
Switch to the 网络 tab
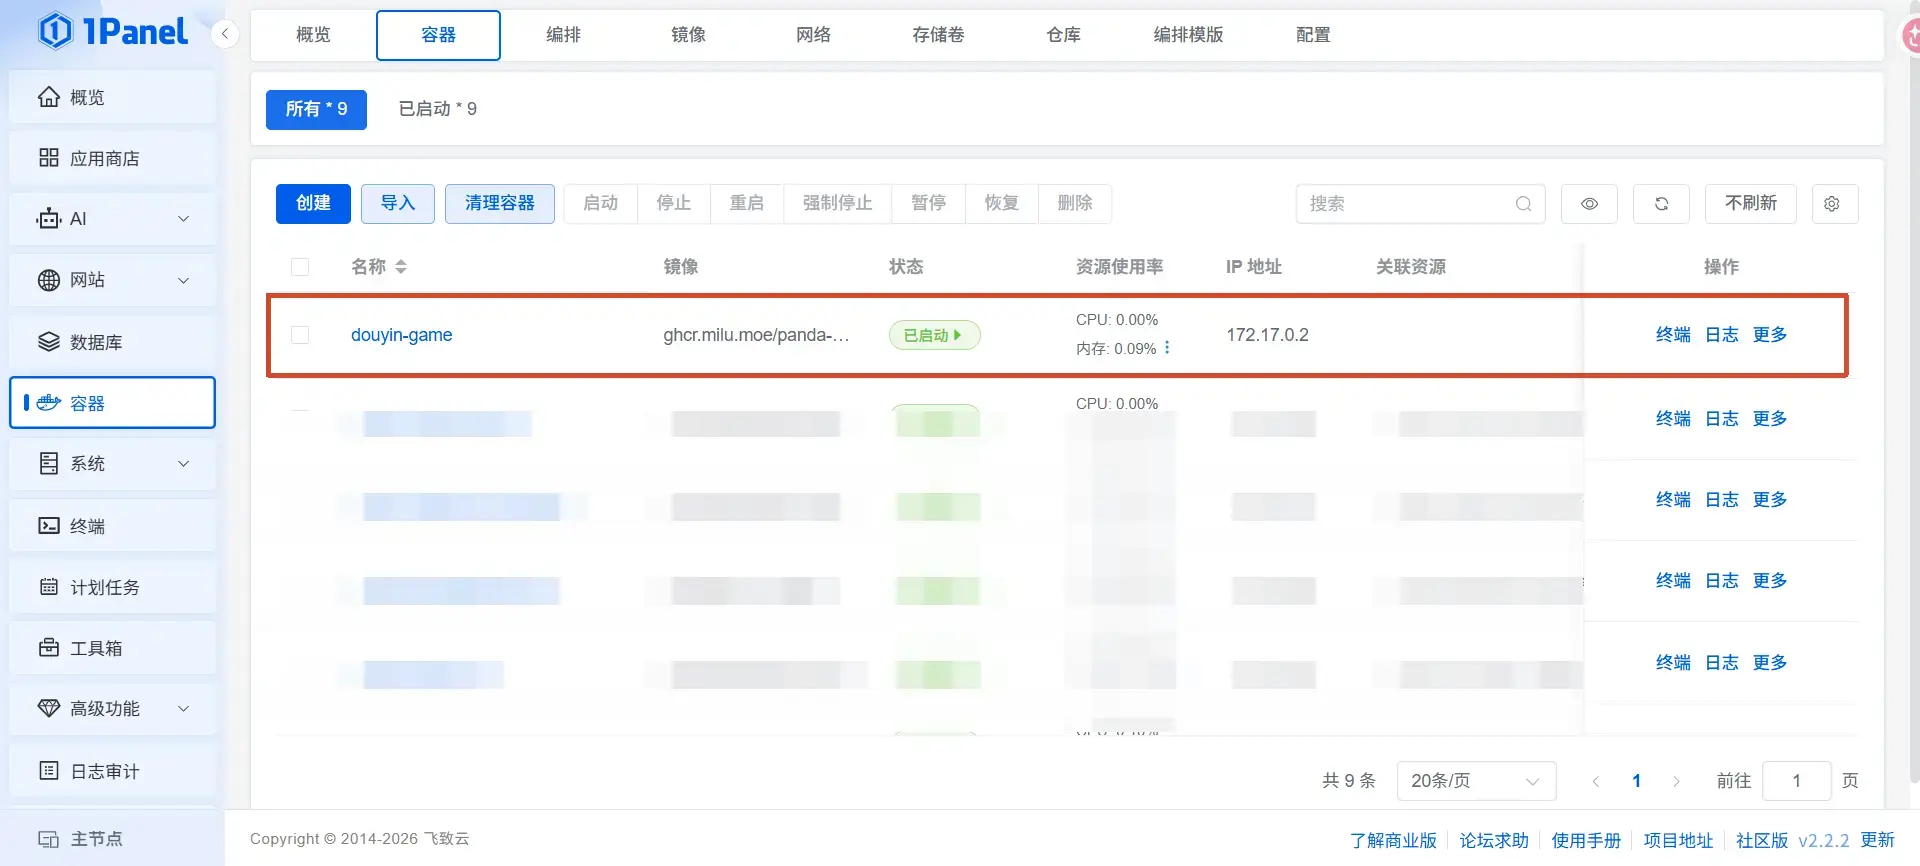pos(813,35)
